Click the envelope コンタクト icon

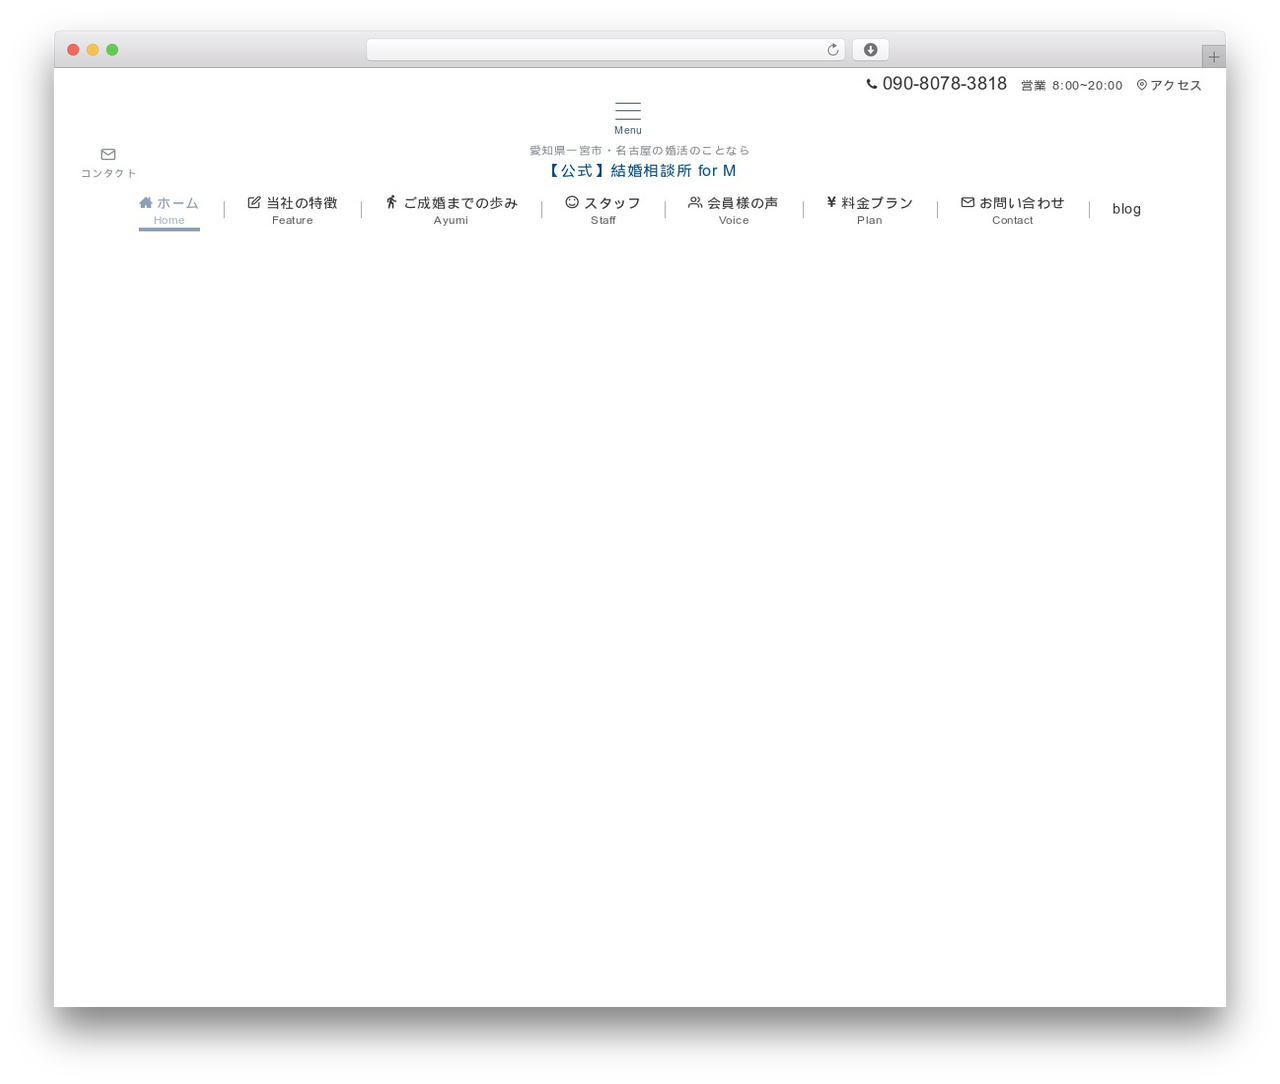point(108,154)
